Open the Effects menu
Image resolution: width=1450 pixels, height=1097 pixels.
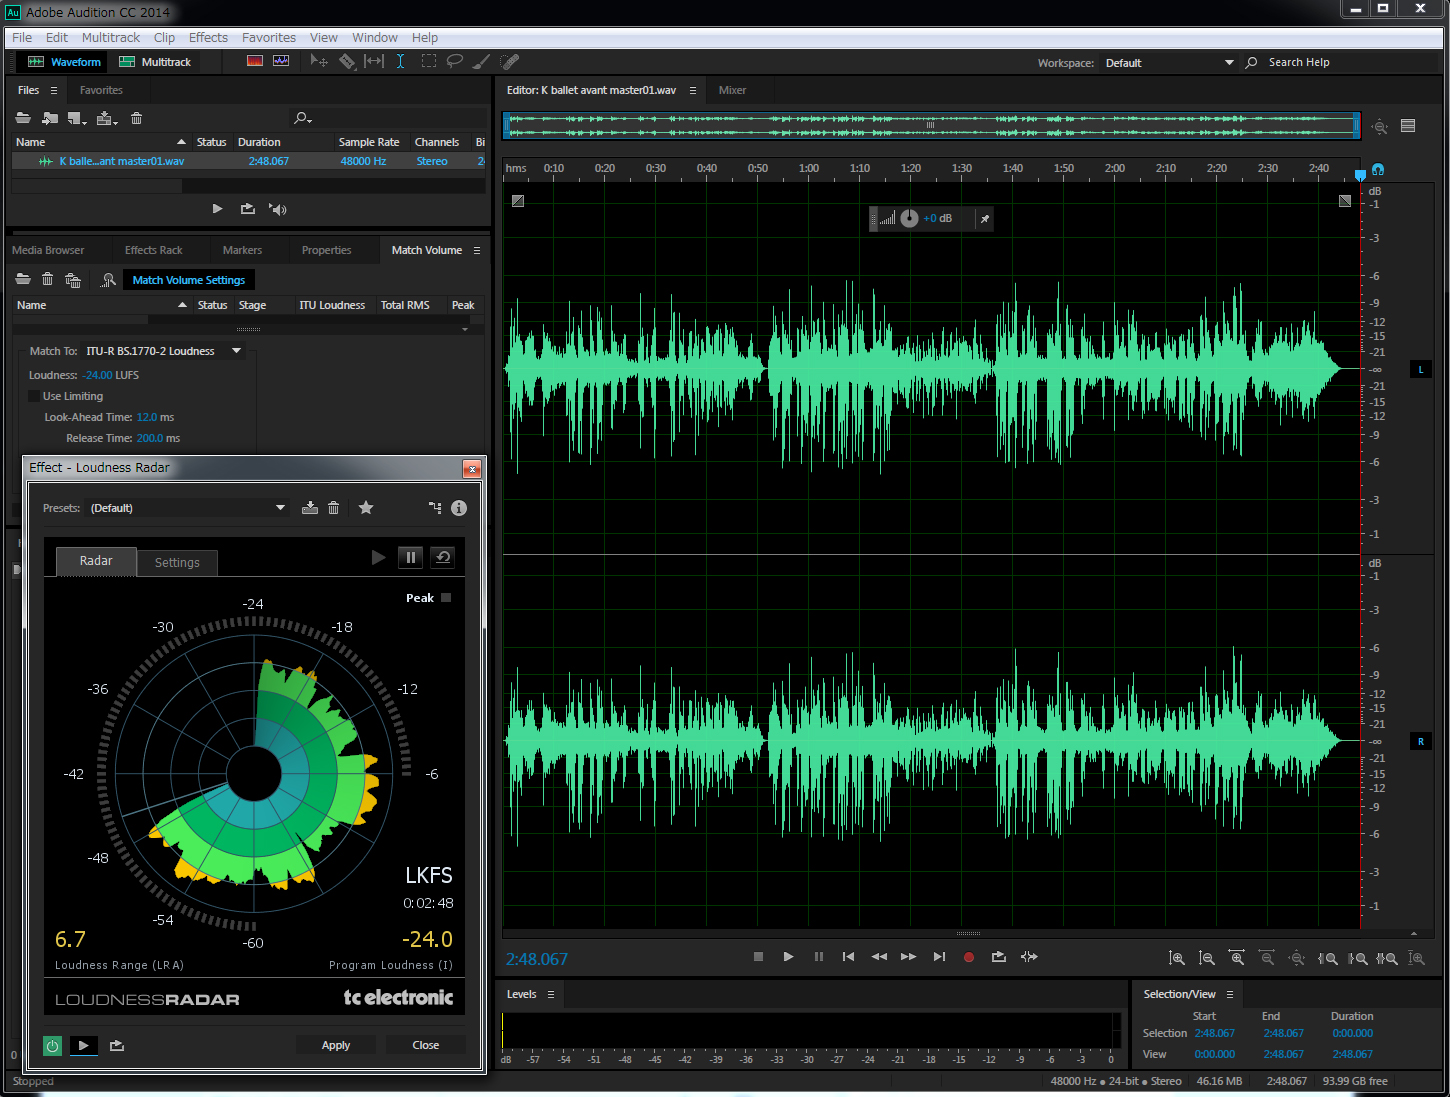(208, 38)
